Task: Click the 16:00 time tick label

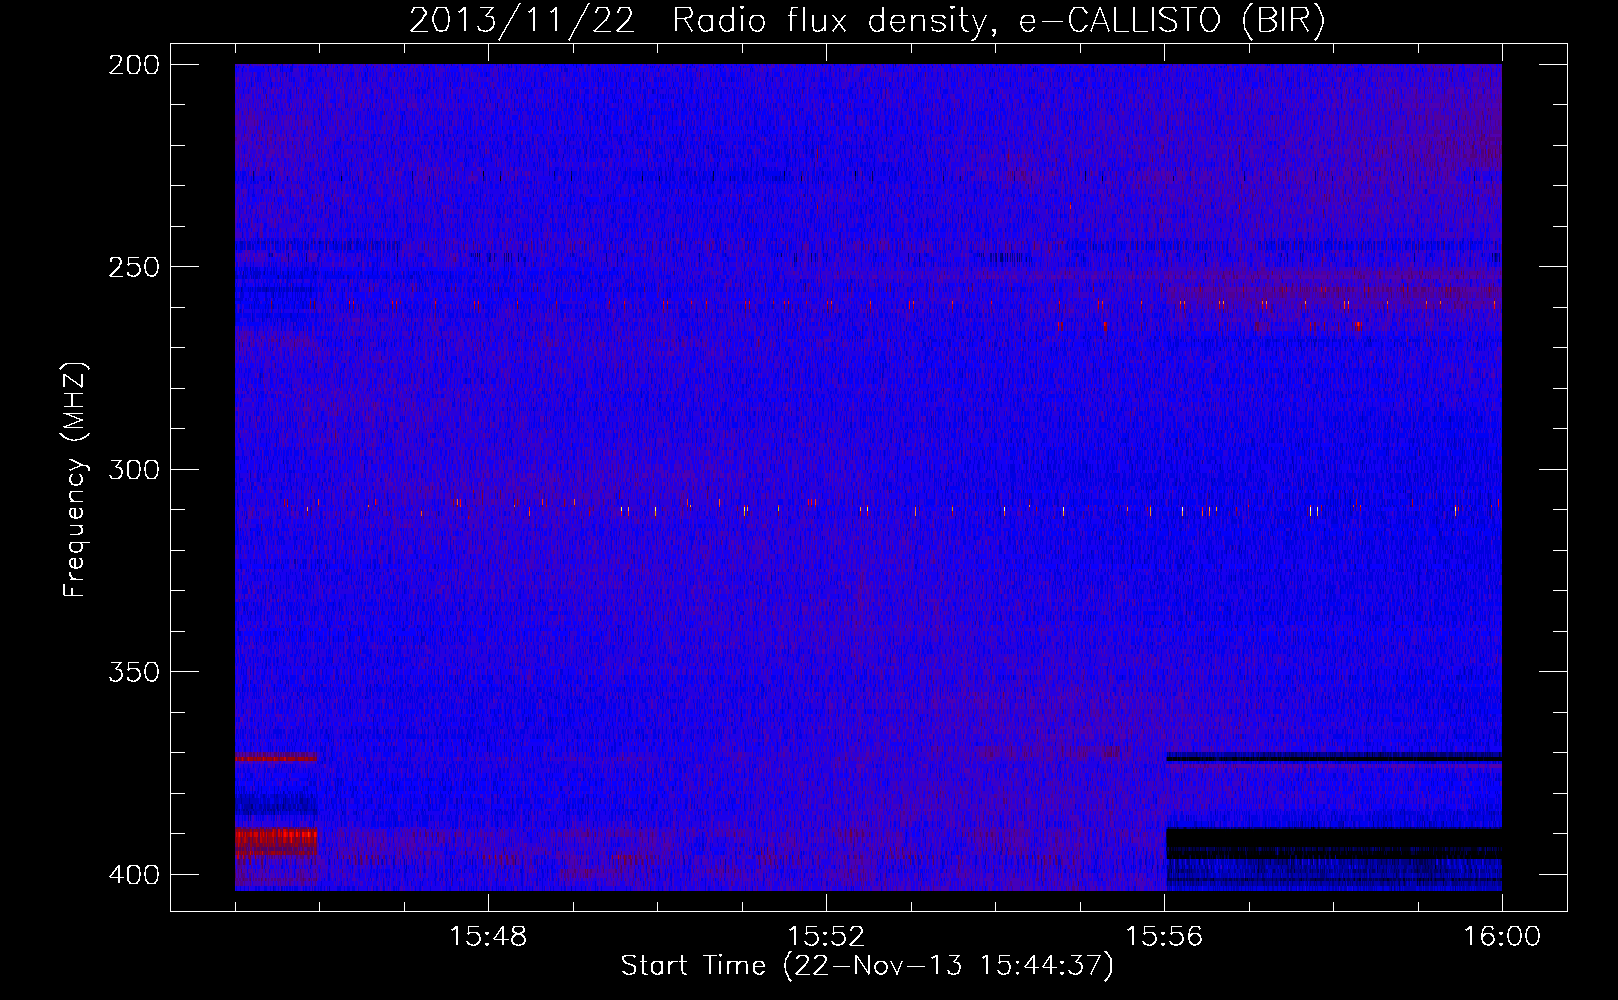Action: tap(1502, 937)
